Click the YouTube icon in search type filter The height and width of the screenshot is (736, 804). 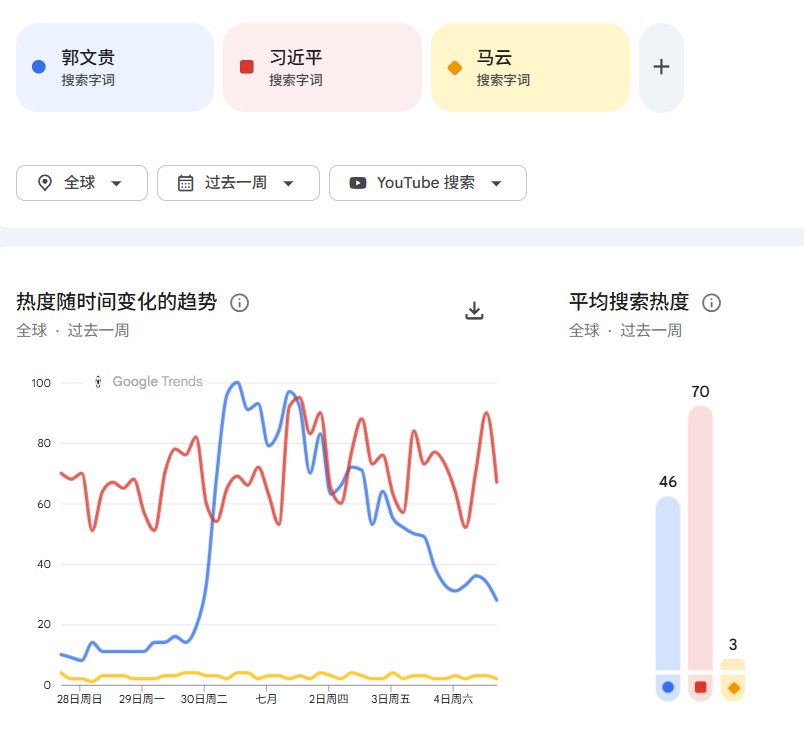(x=358, y=183)
